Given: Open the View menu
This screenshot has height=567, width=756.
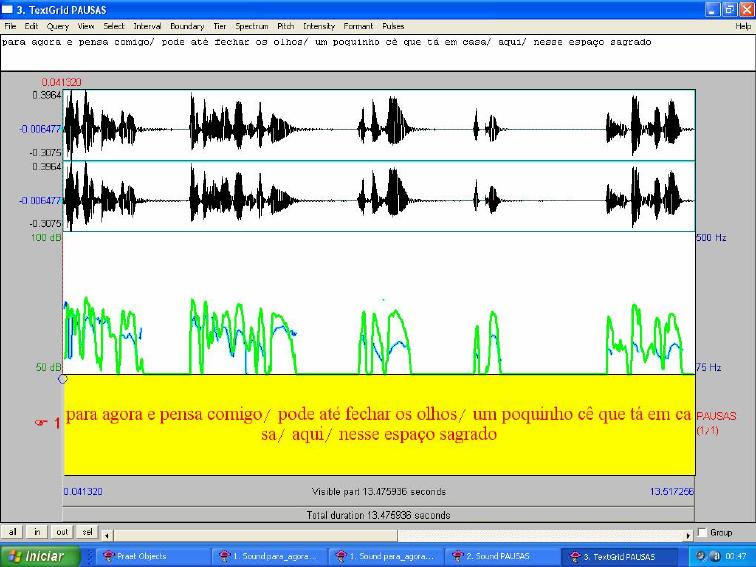Looking at the screenshot, I should coord(86,26).
